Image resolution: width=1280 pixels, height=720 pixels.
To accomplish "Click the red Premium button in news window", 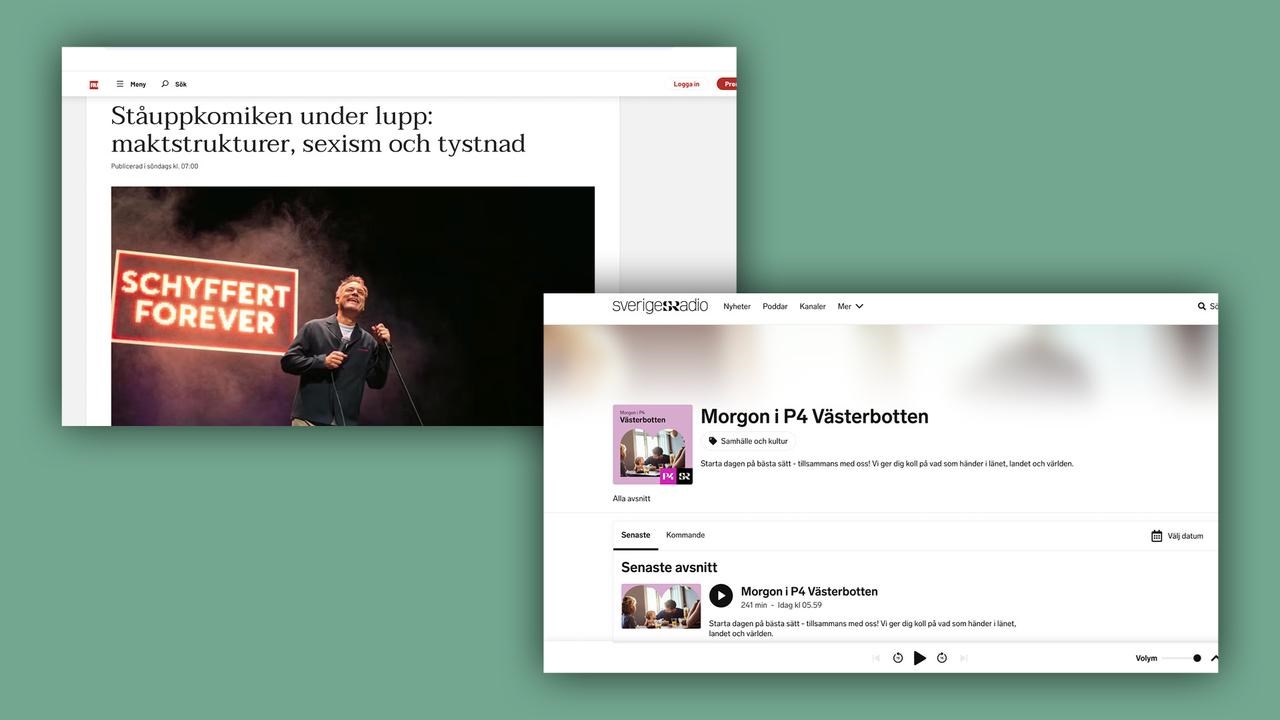I will (727, 84).
